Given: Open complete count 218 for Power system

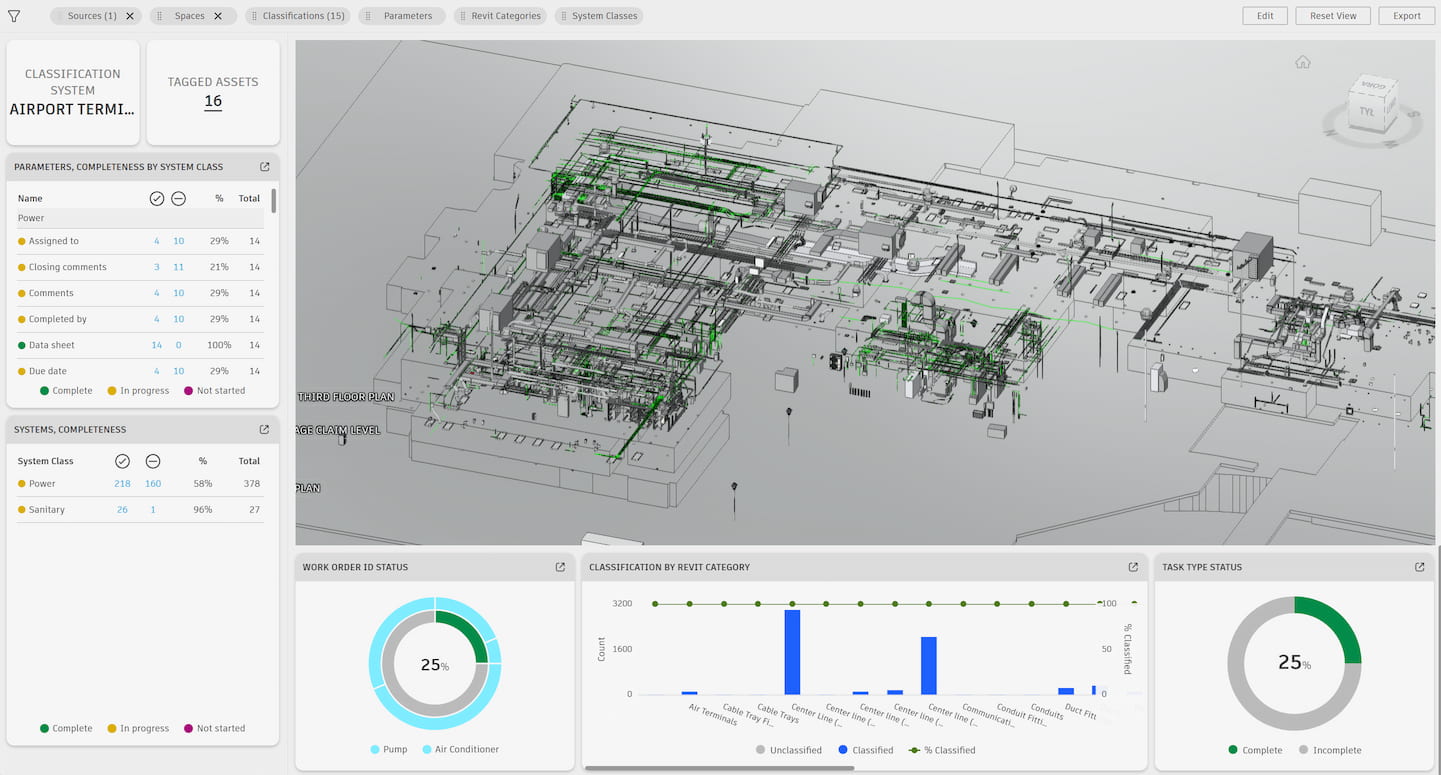Looking at the screenshot, I should click(122, 484).
